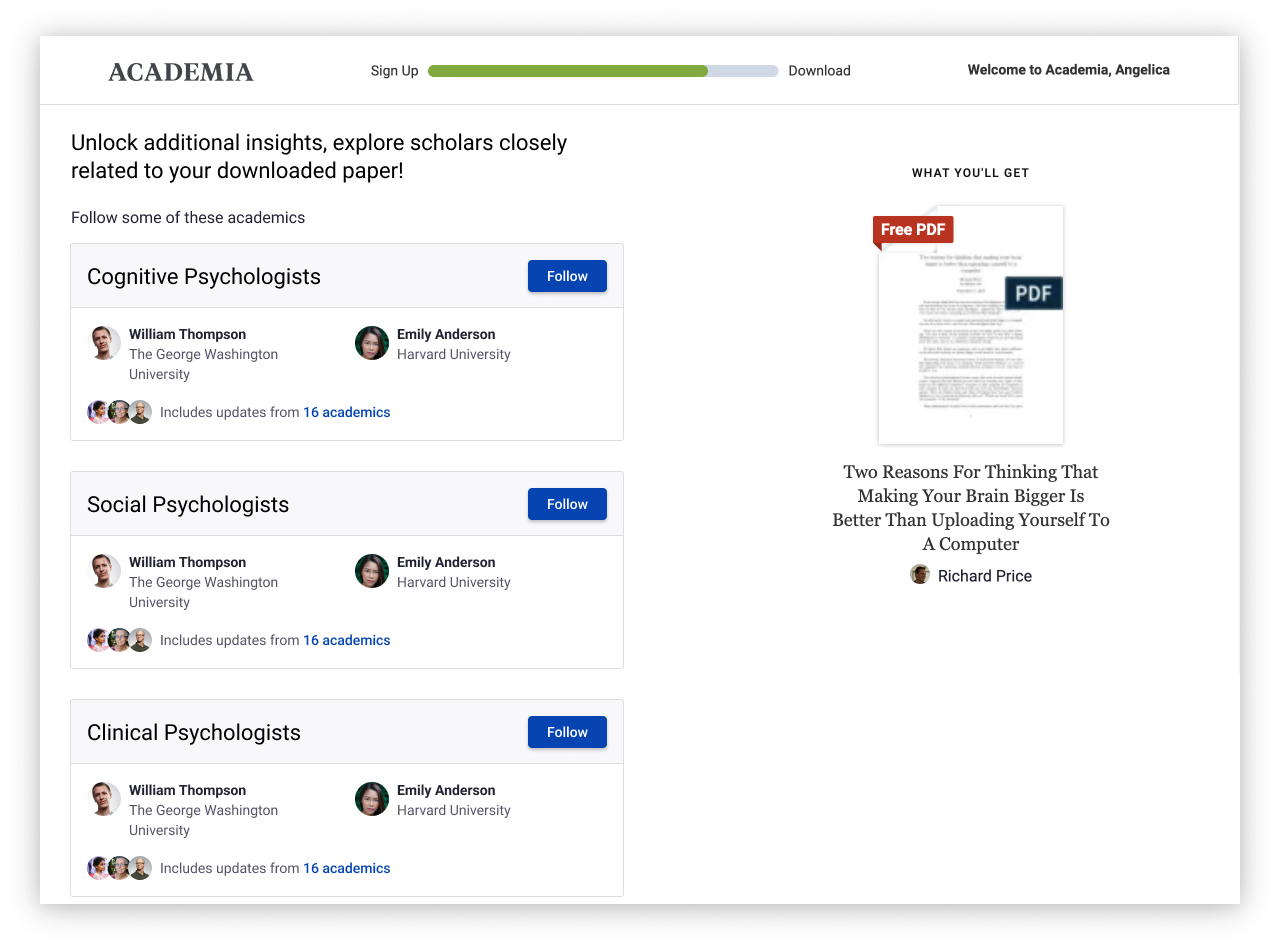Click the Cognitive Psychologists heading
The width and height of the screenshot is (1280, 948).
(x=204, y=277)
